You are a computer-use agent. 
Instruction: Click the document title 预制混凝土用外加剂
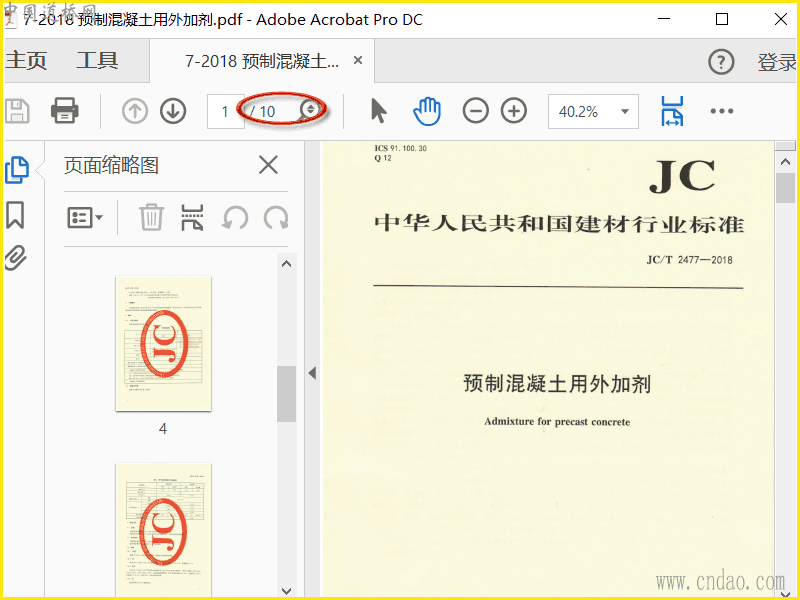pyautogui.click(x=557, y=384)
